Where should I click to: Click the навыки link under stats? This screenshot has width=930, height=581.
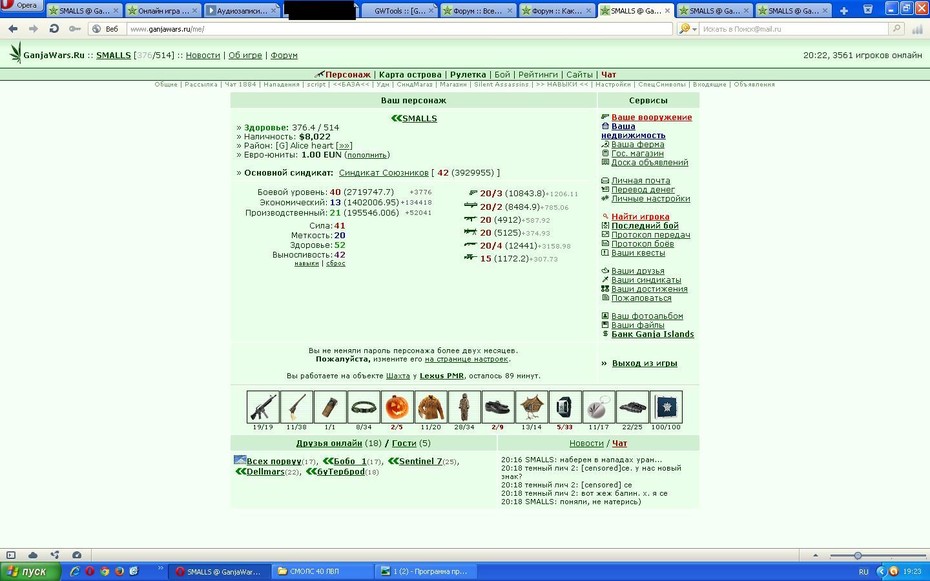coord(307,264)
